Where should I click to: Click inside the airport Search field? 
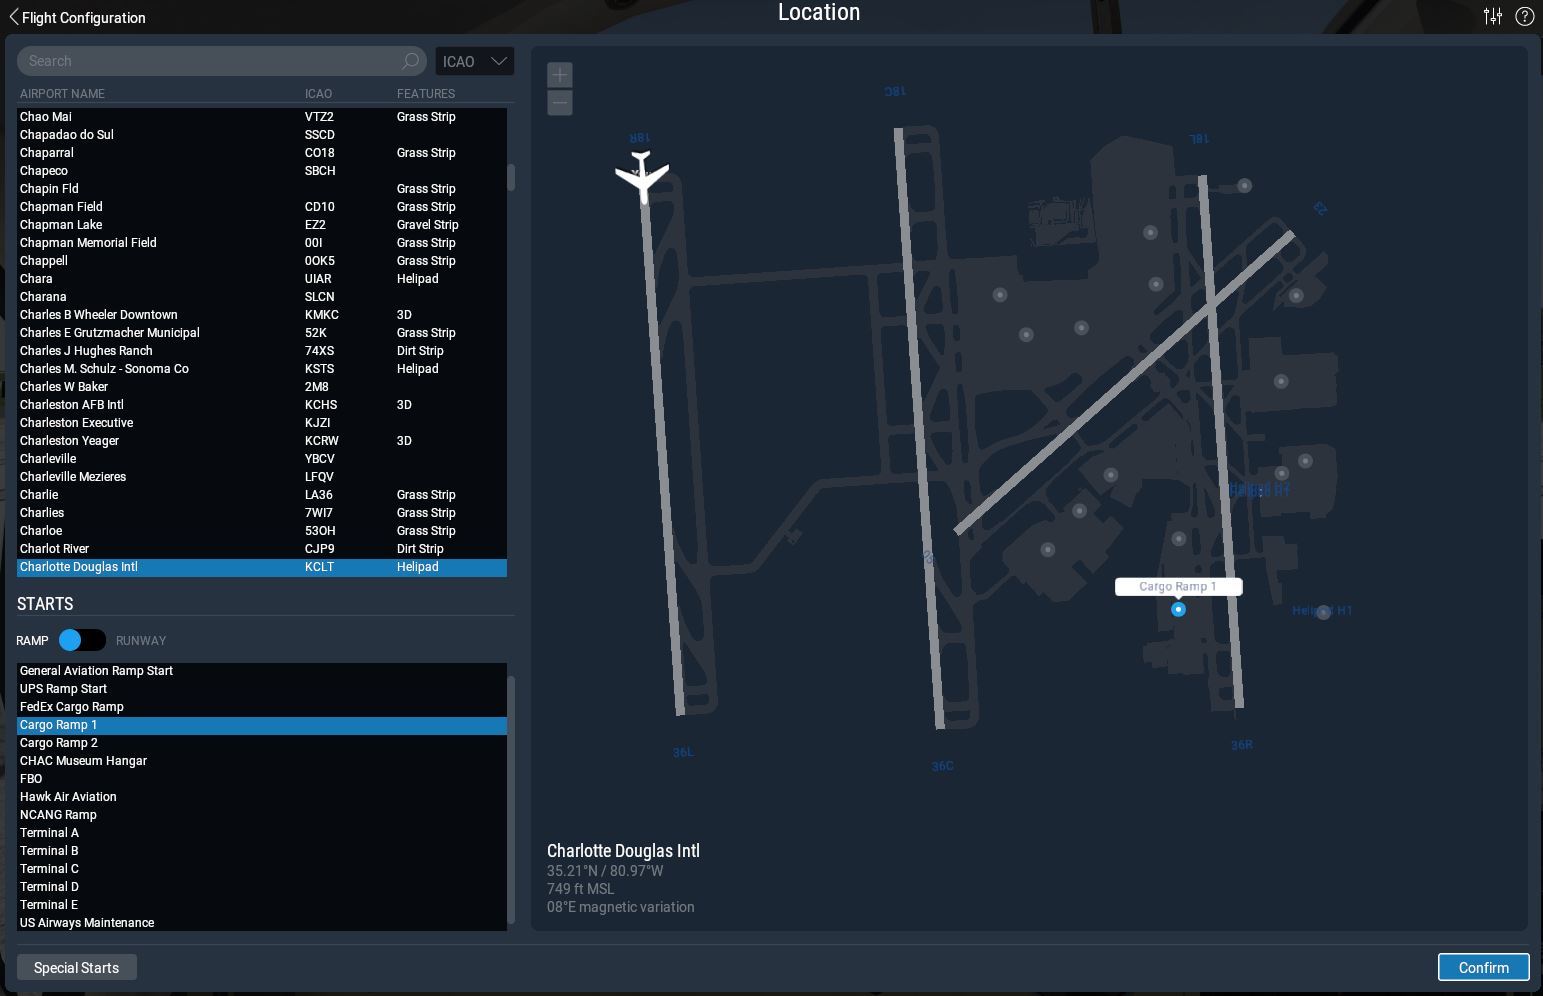(x=200, y=61)
